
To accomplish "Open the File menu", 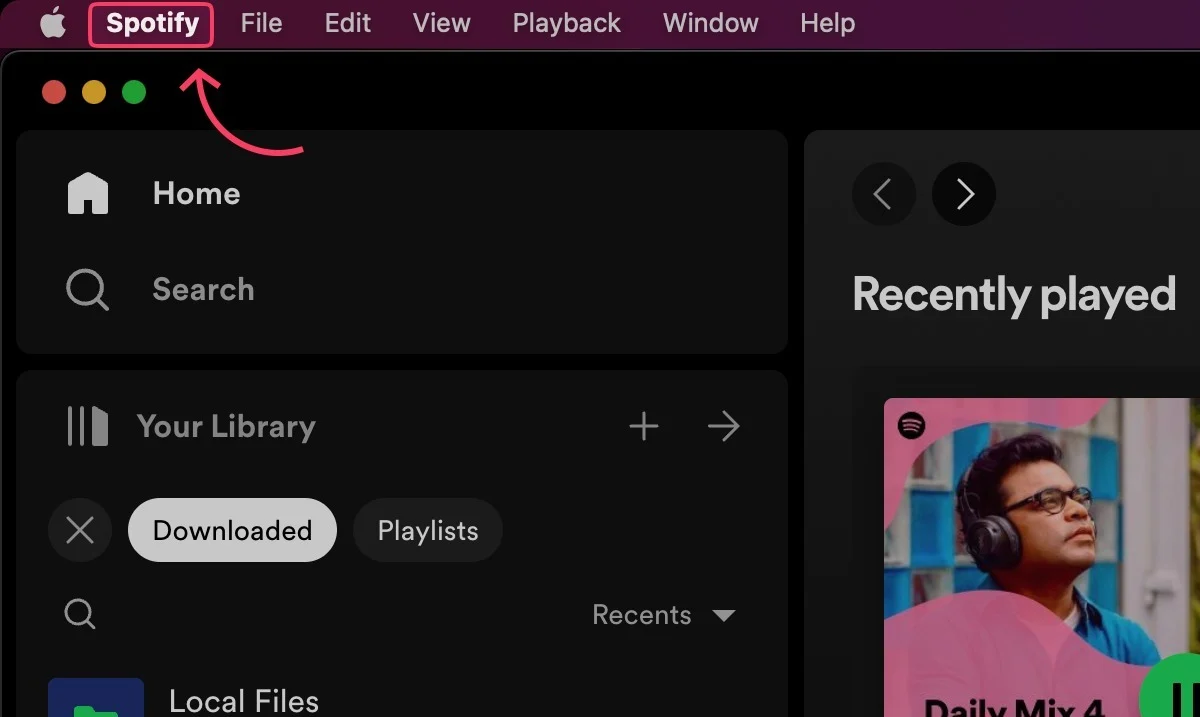I will point(261,23).
